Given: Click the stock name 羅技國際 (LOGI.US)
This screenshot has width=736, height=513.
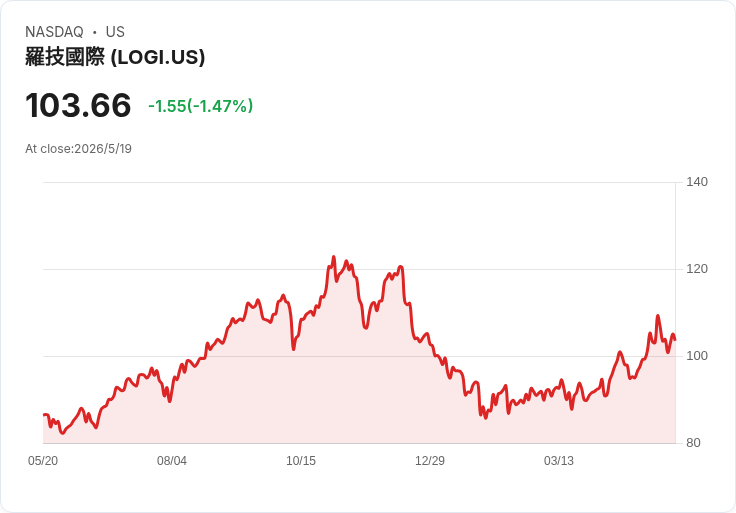Looking at the screenshot, I should pyautogui.click(x=115, y=57).
